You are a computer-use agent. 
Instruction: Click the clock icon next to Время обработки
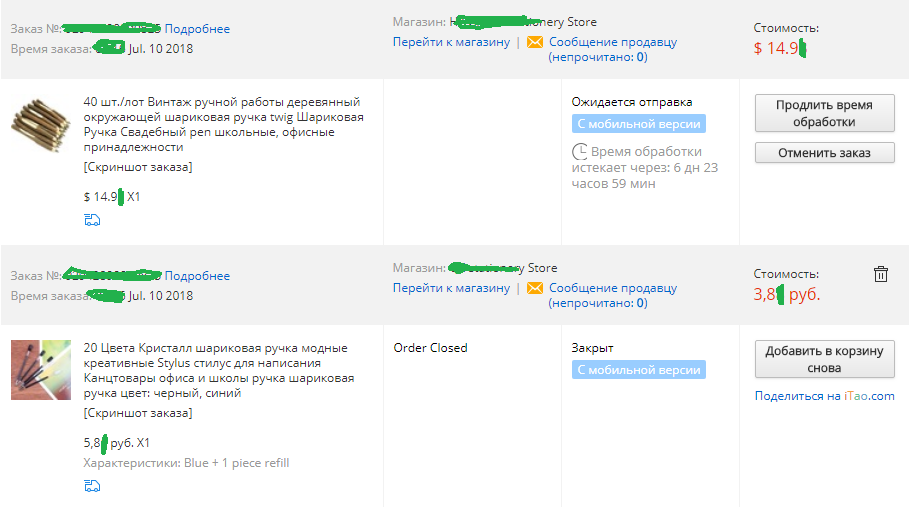(x=580, y=152)
